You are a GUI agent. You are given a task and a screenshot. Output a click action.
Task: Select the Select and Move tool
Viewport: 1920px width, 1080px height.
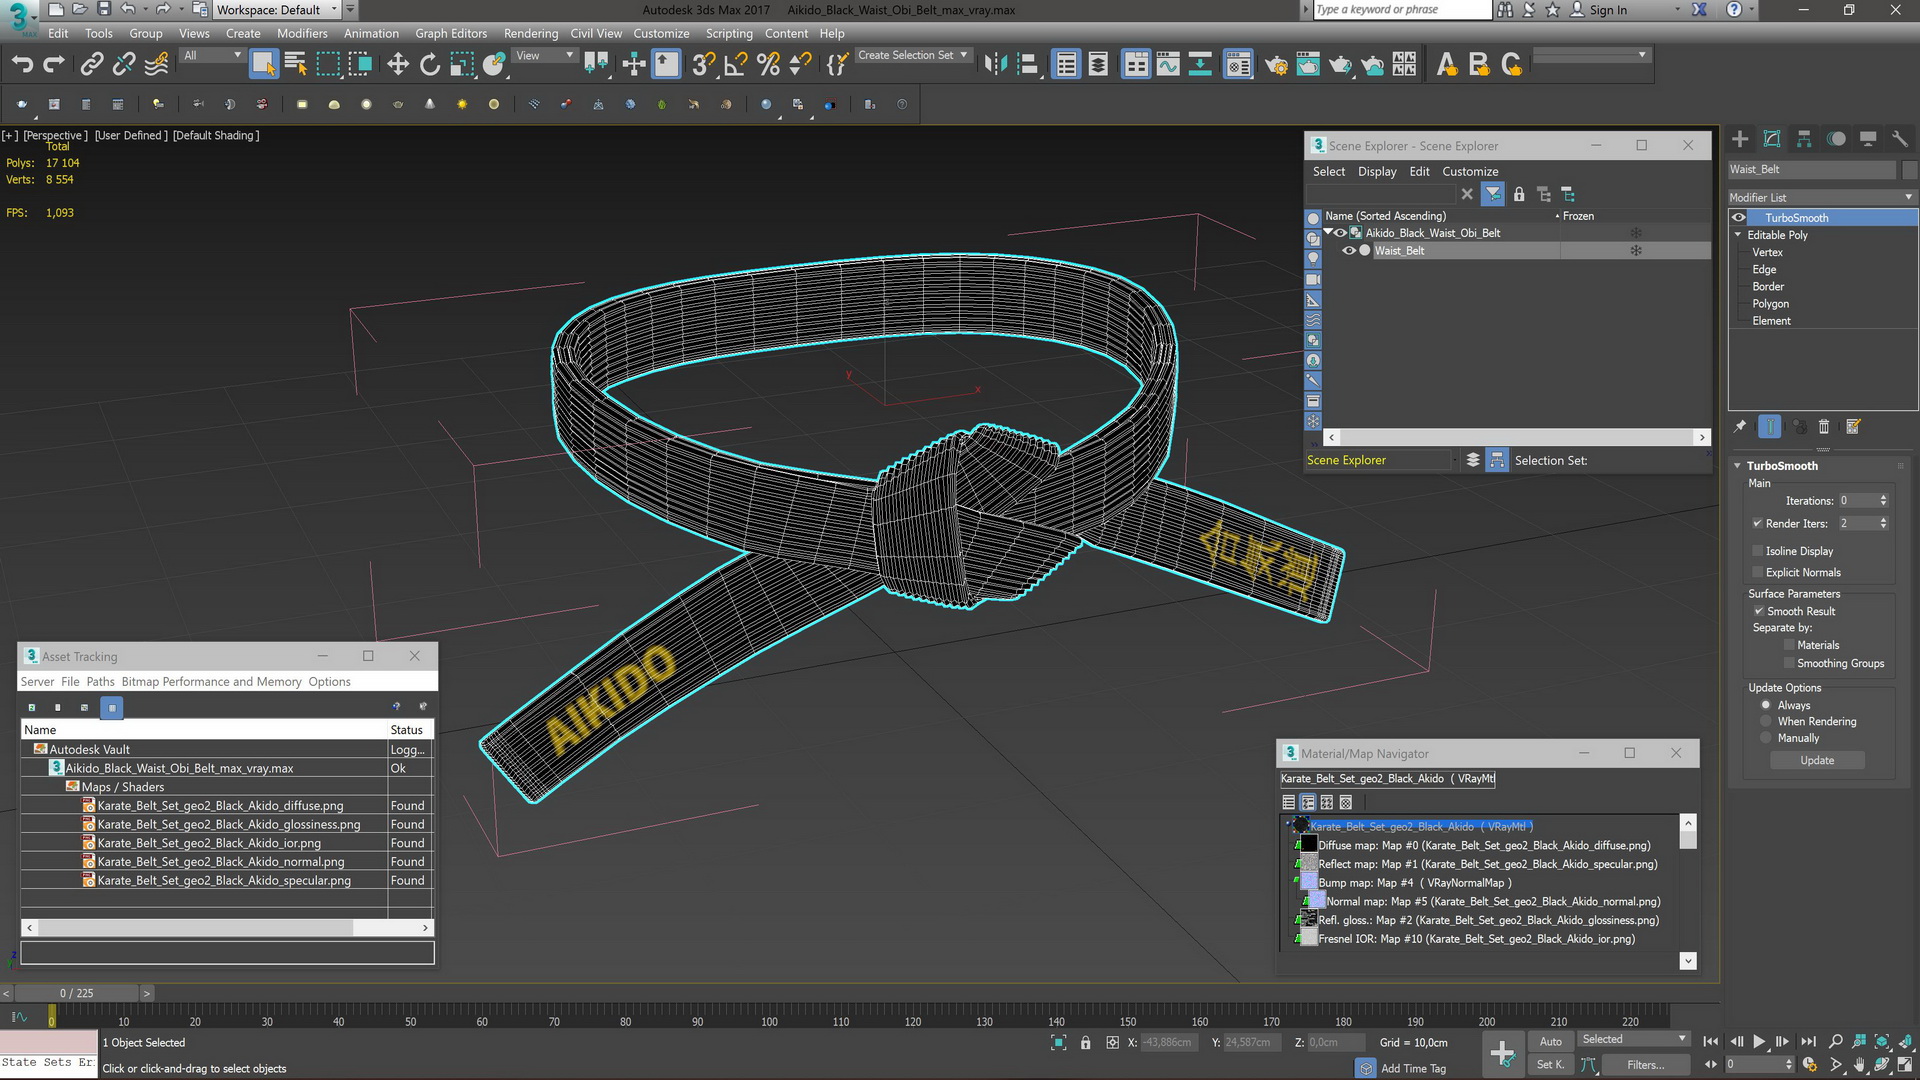[x=398, y=65]
